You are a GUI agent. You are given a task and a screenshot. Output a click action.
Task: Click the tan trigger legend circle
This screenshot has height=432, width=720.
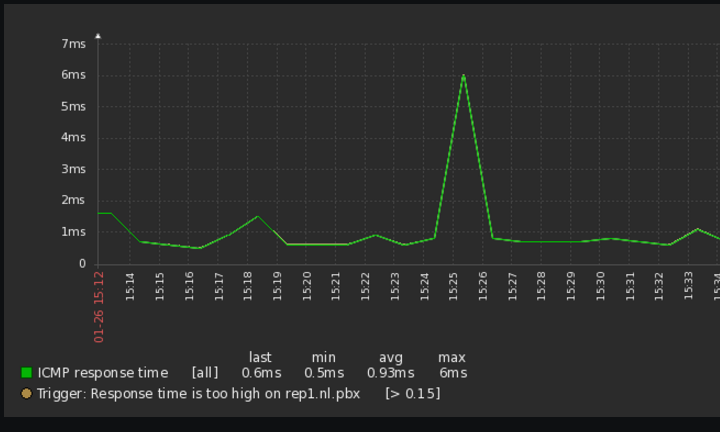tap(27, 393)
